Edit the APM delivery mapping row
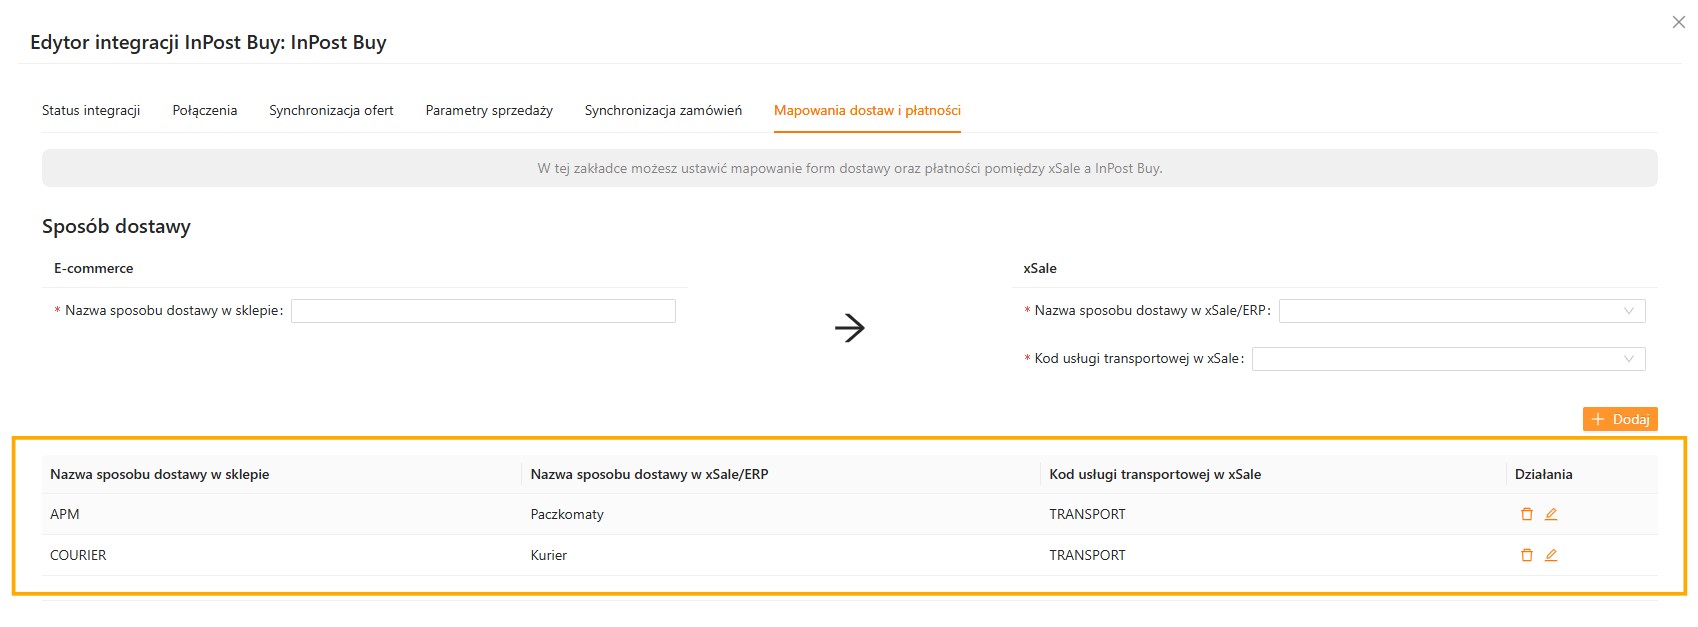Viewport: 1698px width, 627px height. point(1551,514)
